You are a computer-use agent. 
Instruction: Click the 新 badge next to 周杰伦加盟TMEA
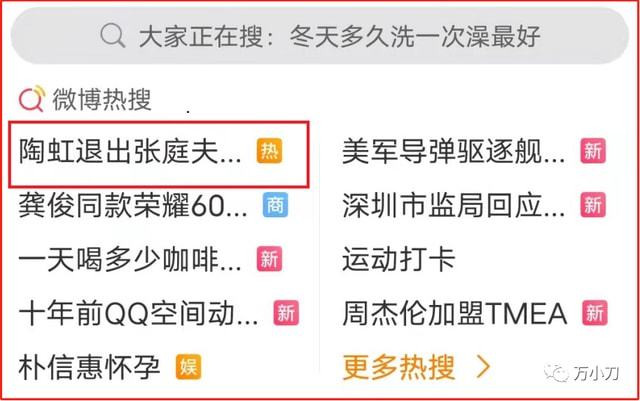(595, 313)
